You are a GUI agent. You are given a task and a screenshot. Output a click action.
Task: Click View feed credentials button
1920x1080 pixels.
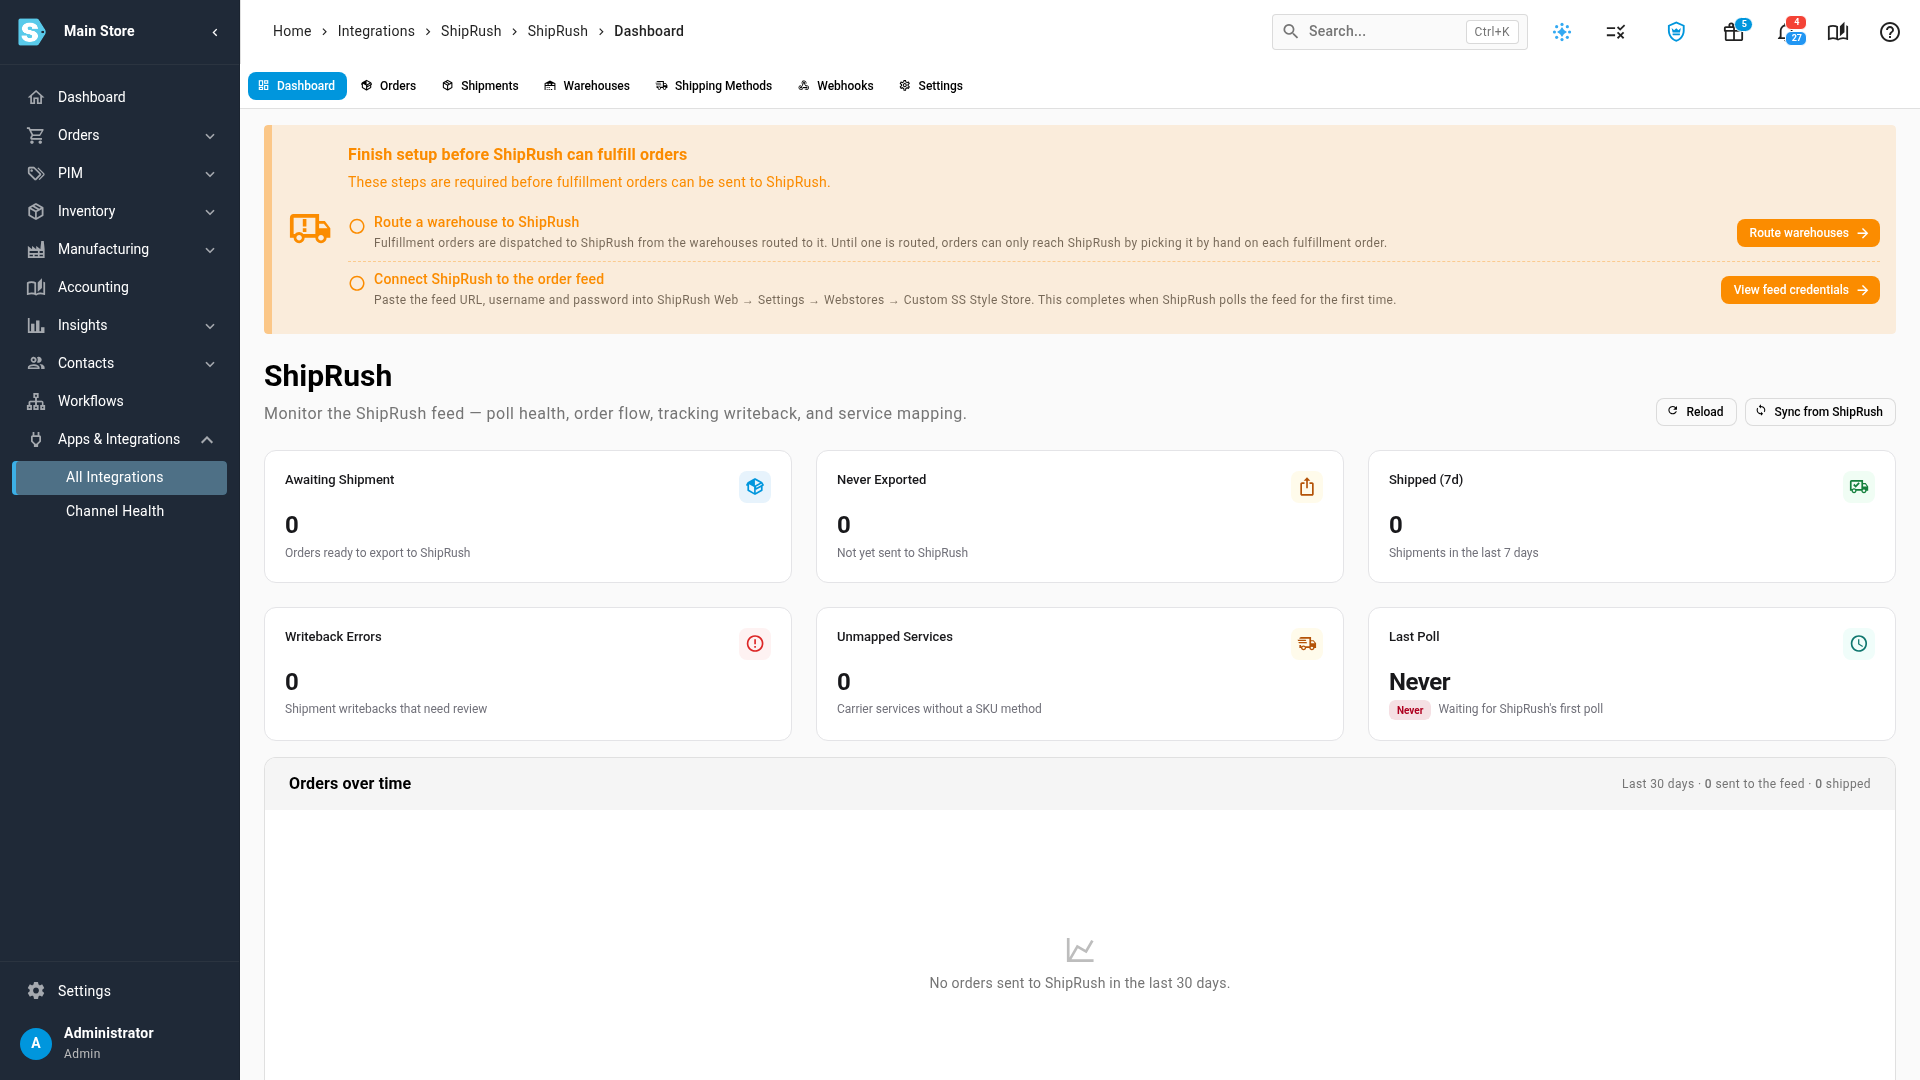click(1800, 290)
